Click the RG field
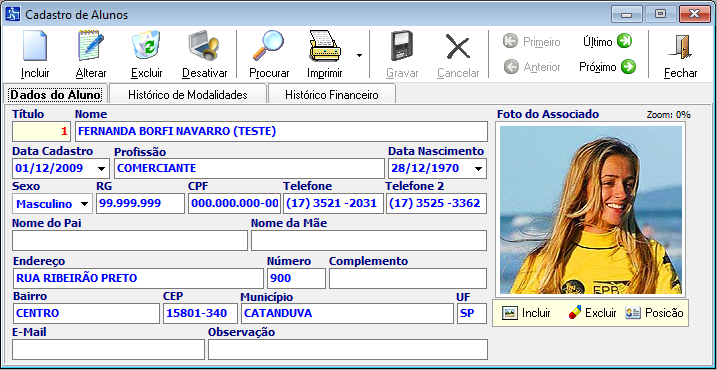717x370 pixels. point(140,204)
